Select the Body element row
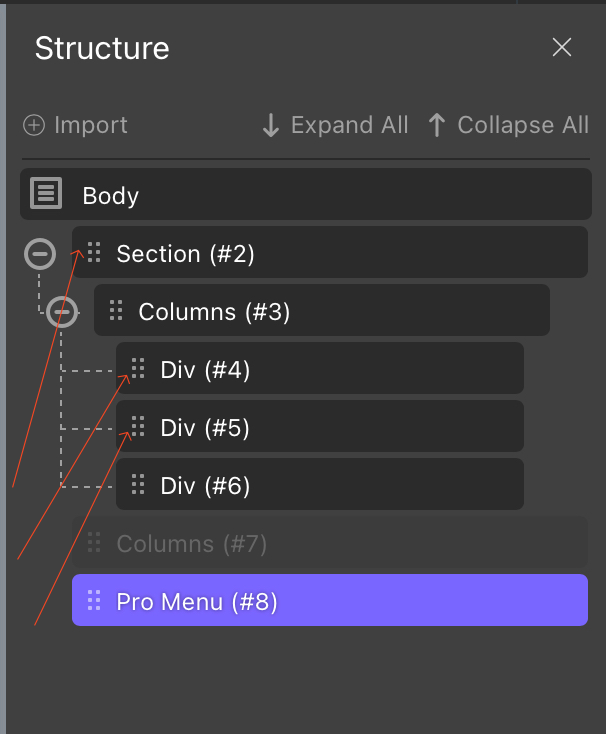Image resolution: width=606 pixels, height=734 pixels. (x=306, y=194)
